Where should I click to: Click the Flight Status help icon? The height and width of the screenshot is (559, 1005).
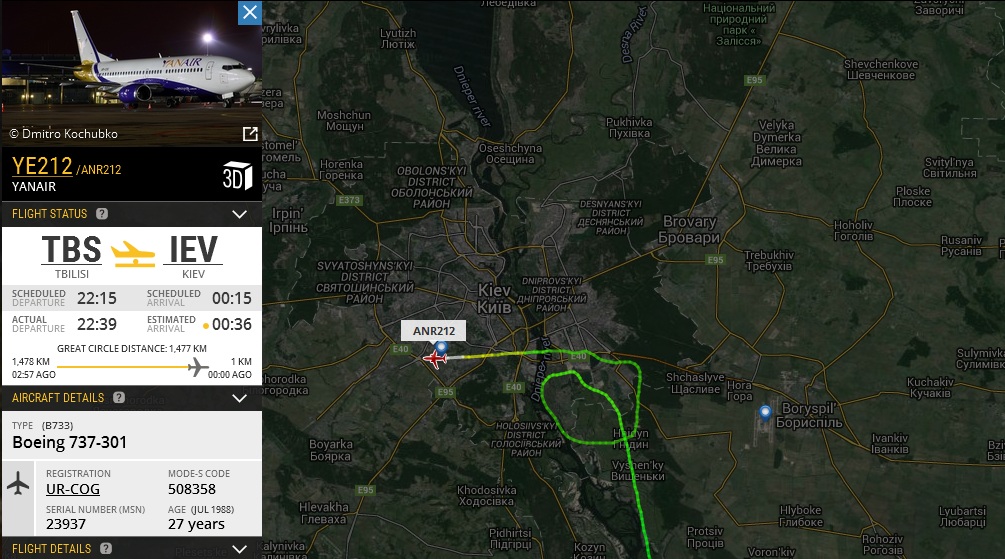click(102, 213)
